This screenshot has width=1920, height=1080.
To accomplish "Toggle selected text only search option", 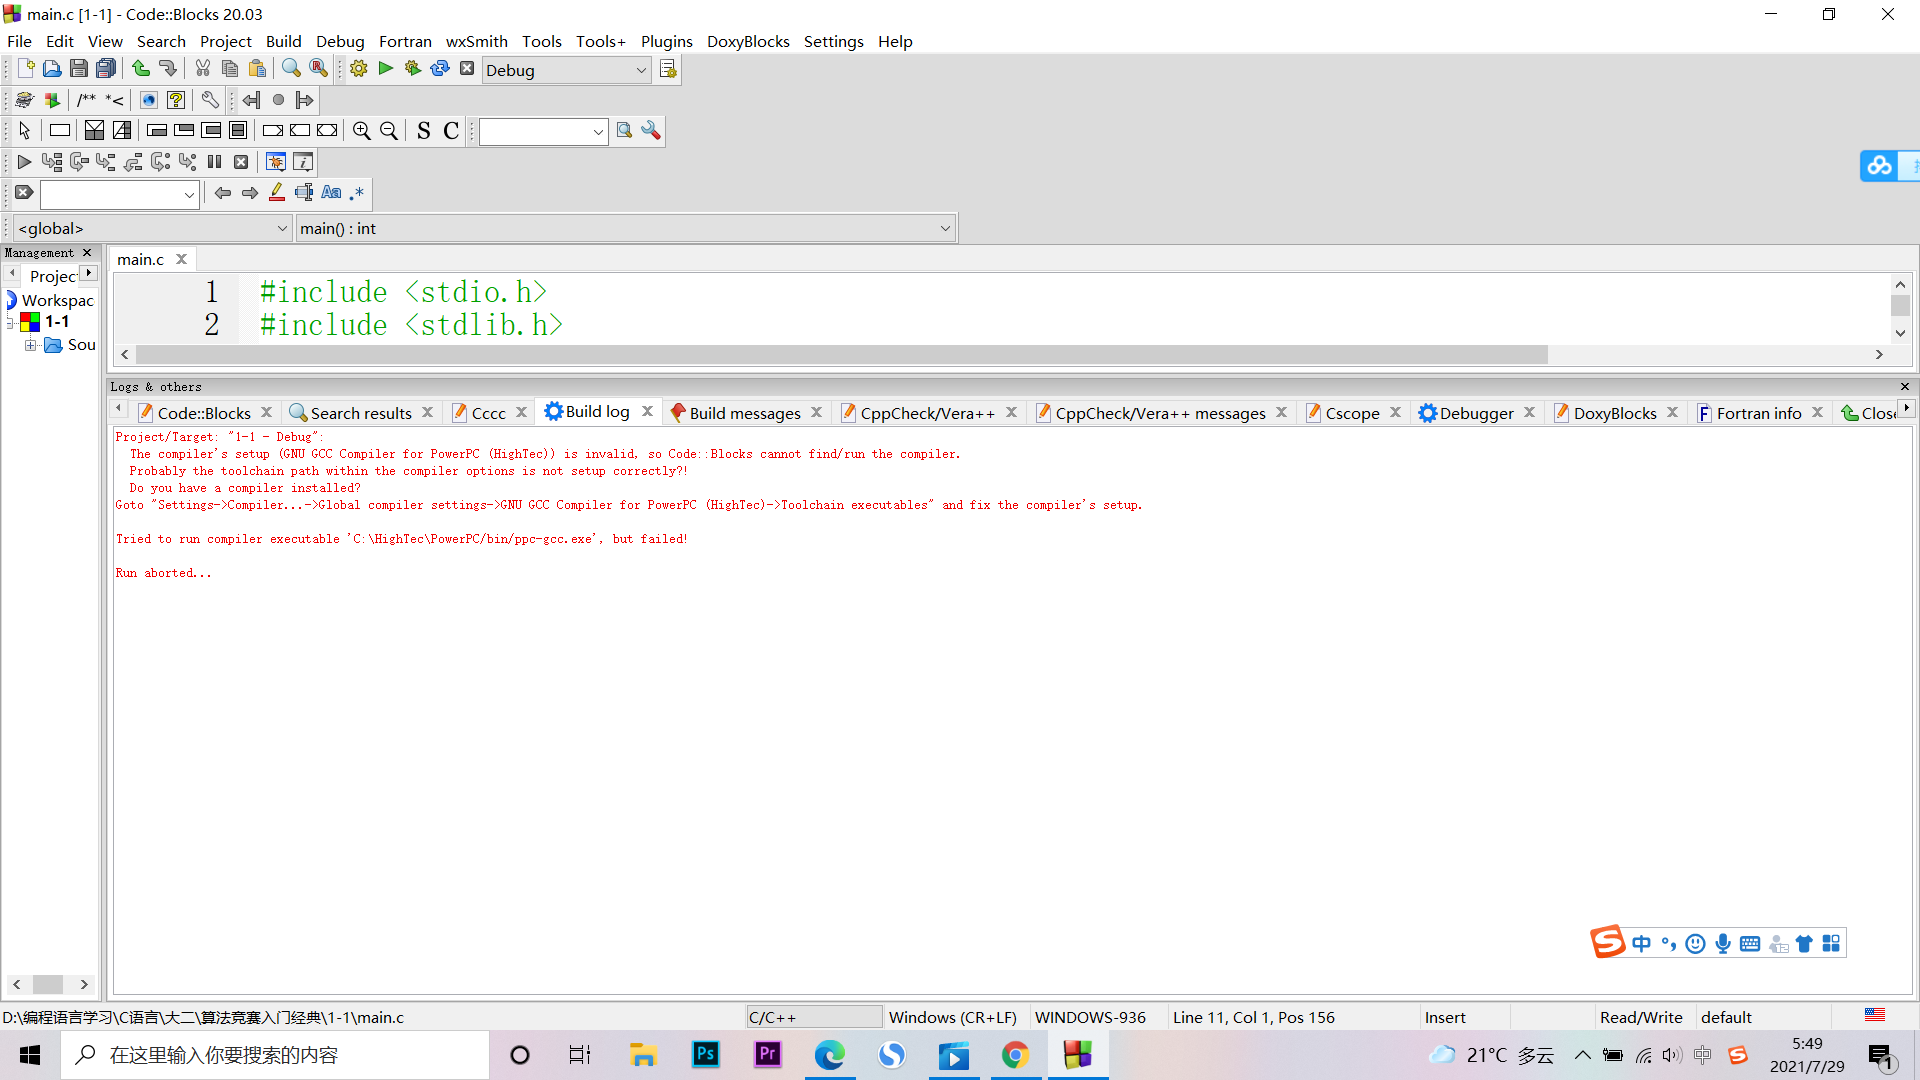I will [304, 193].
